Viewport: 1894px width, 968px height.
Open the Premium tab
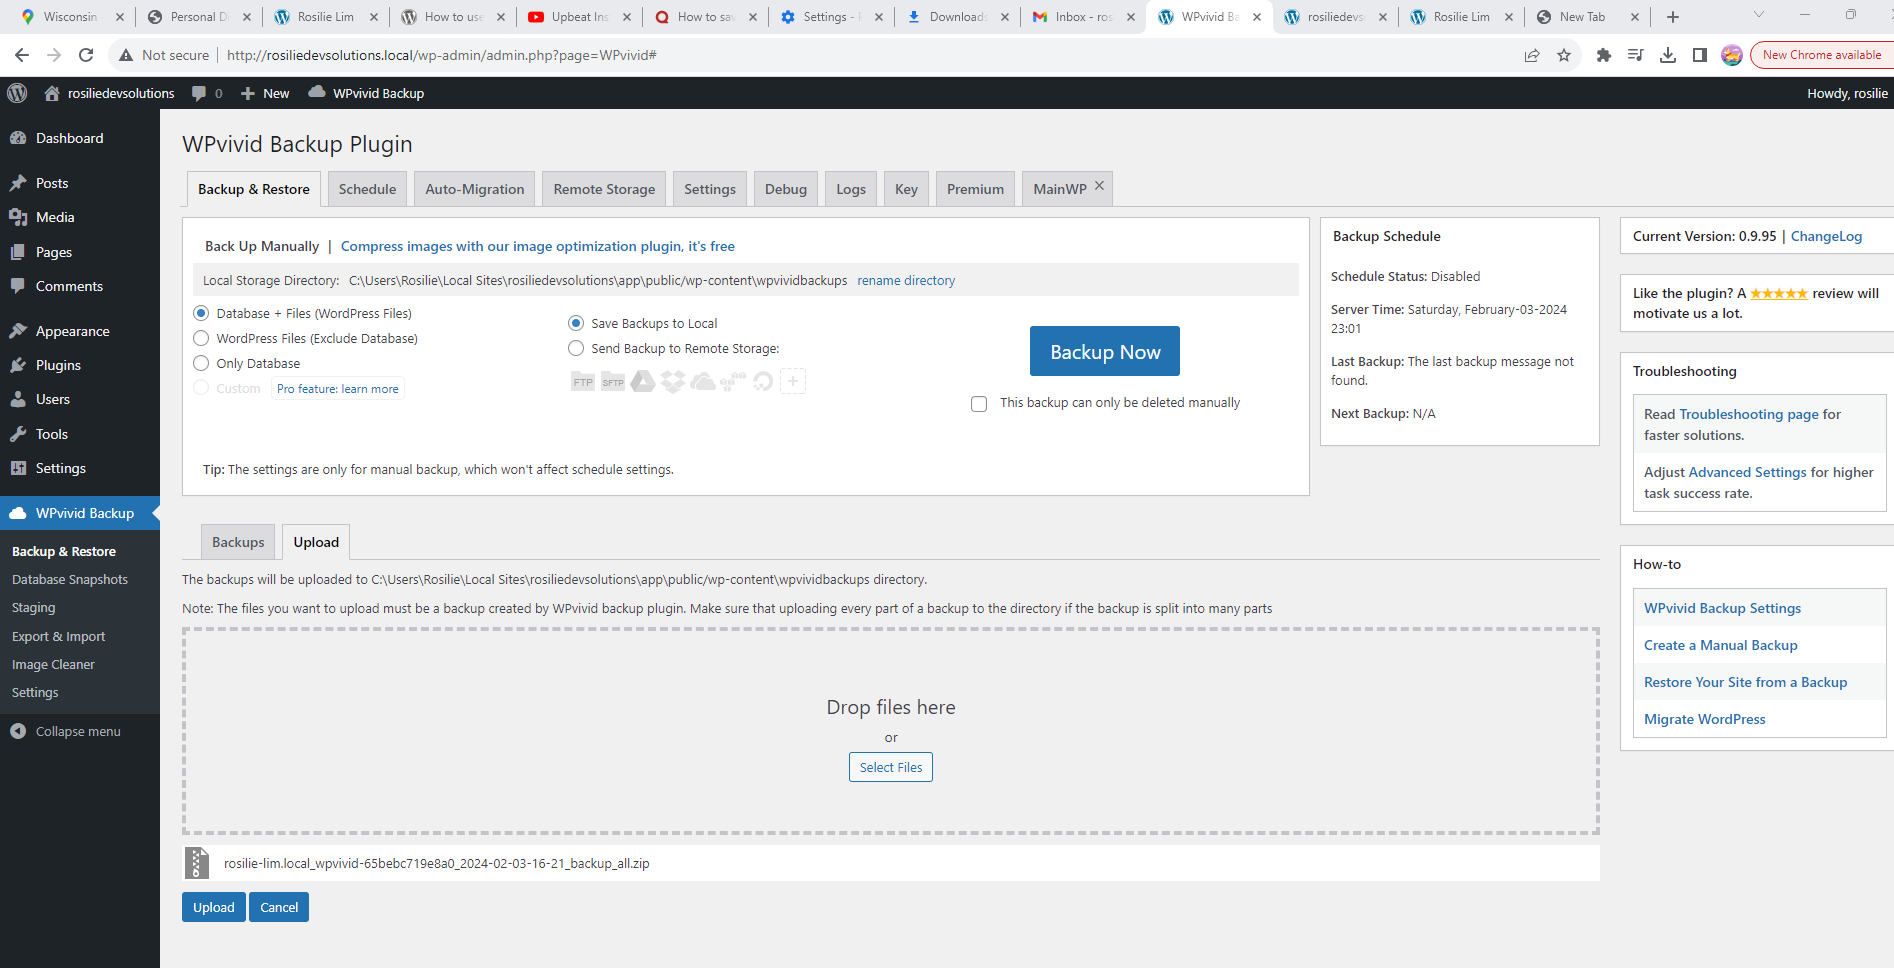975,189
